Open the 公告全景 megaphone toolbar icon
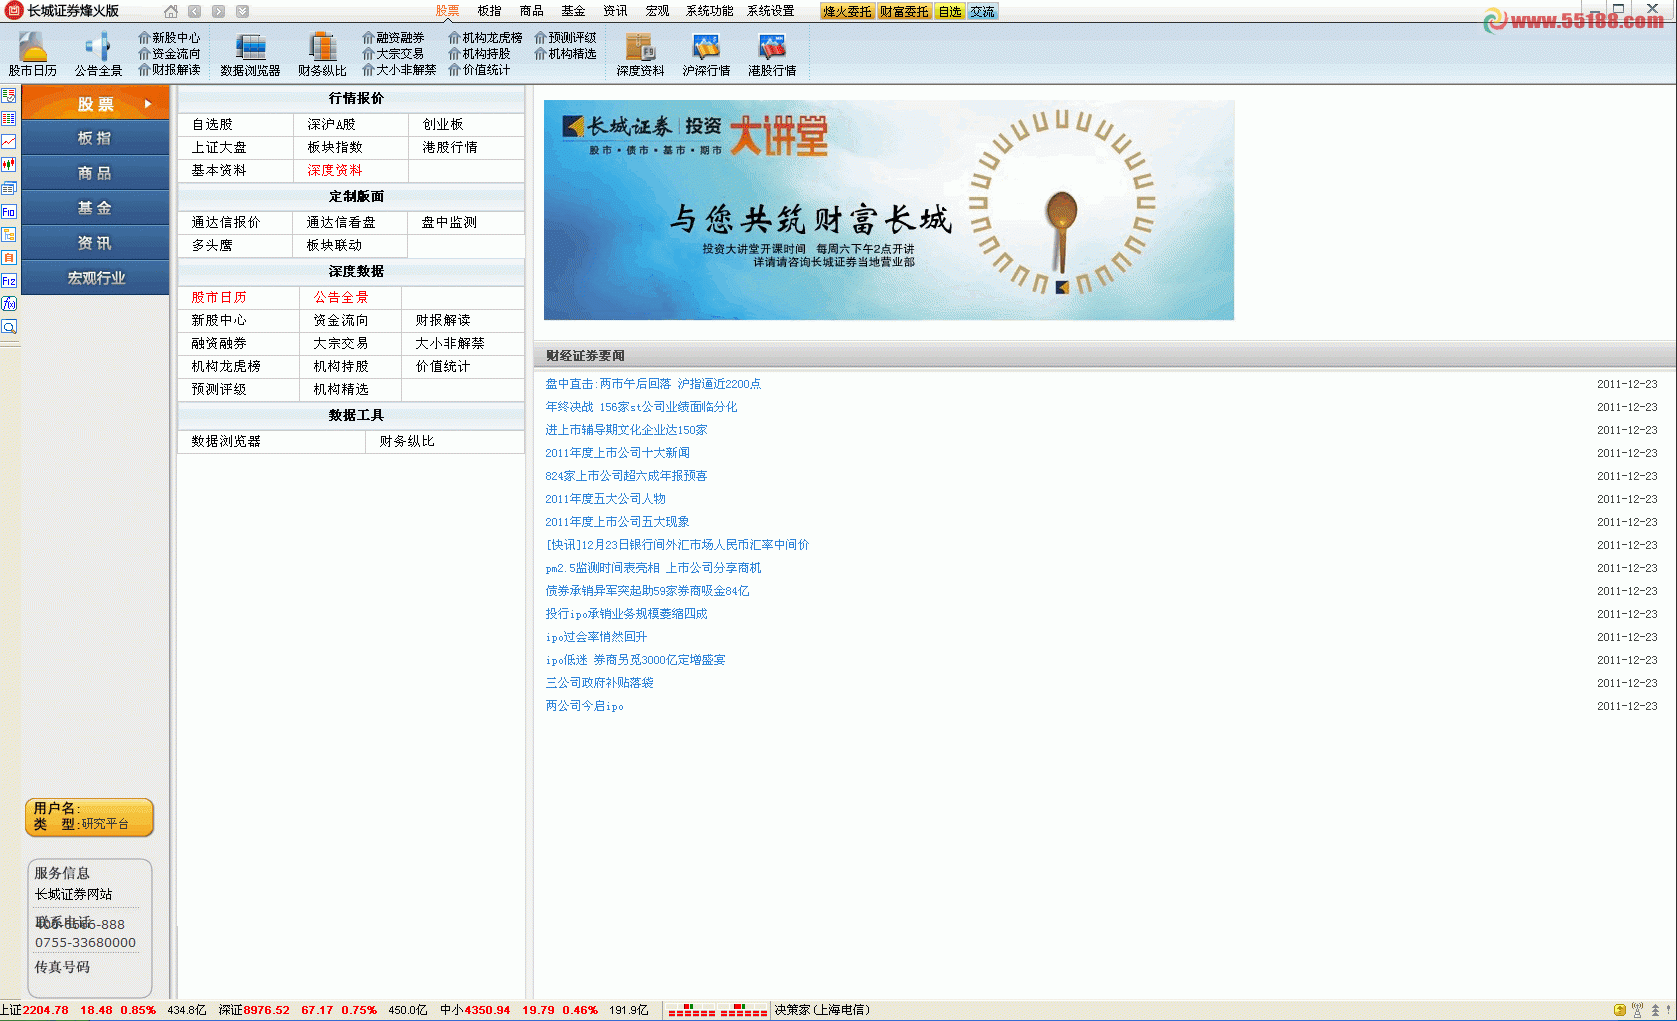Image resolution: width=1677 pixels, height=1021 pixels. [98, 53]
